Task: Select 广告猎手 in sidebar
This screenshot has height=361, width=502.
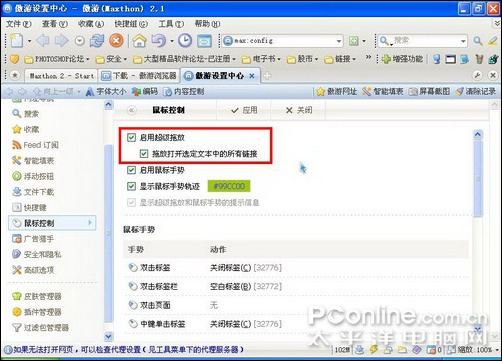Action: (x=33, y=239)
